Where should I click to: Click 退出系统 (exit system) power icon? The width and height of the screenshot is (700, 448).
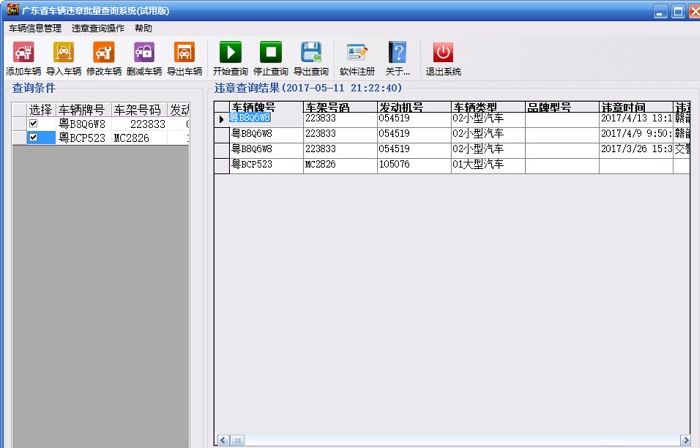pos(443,53)
